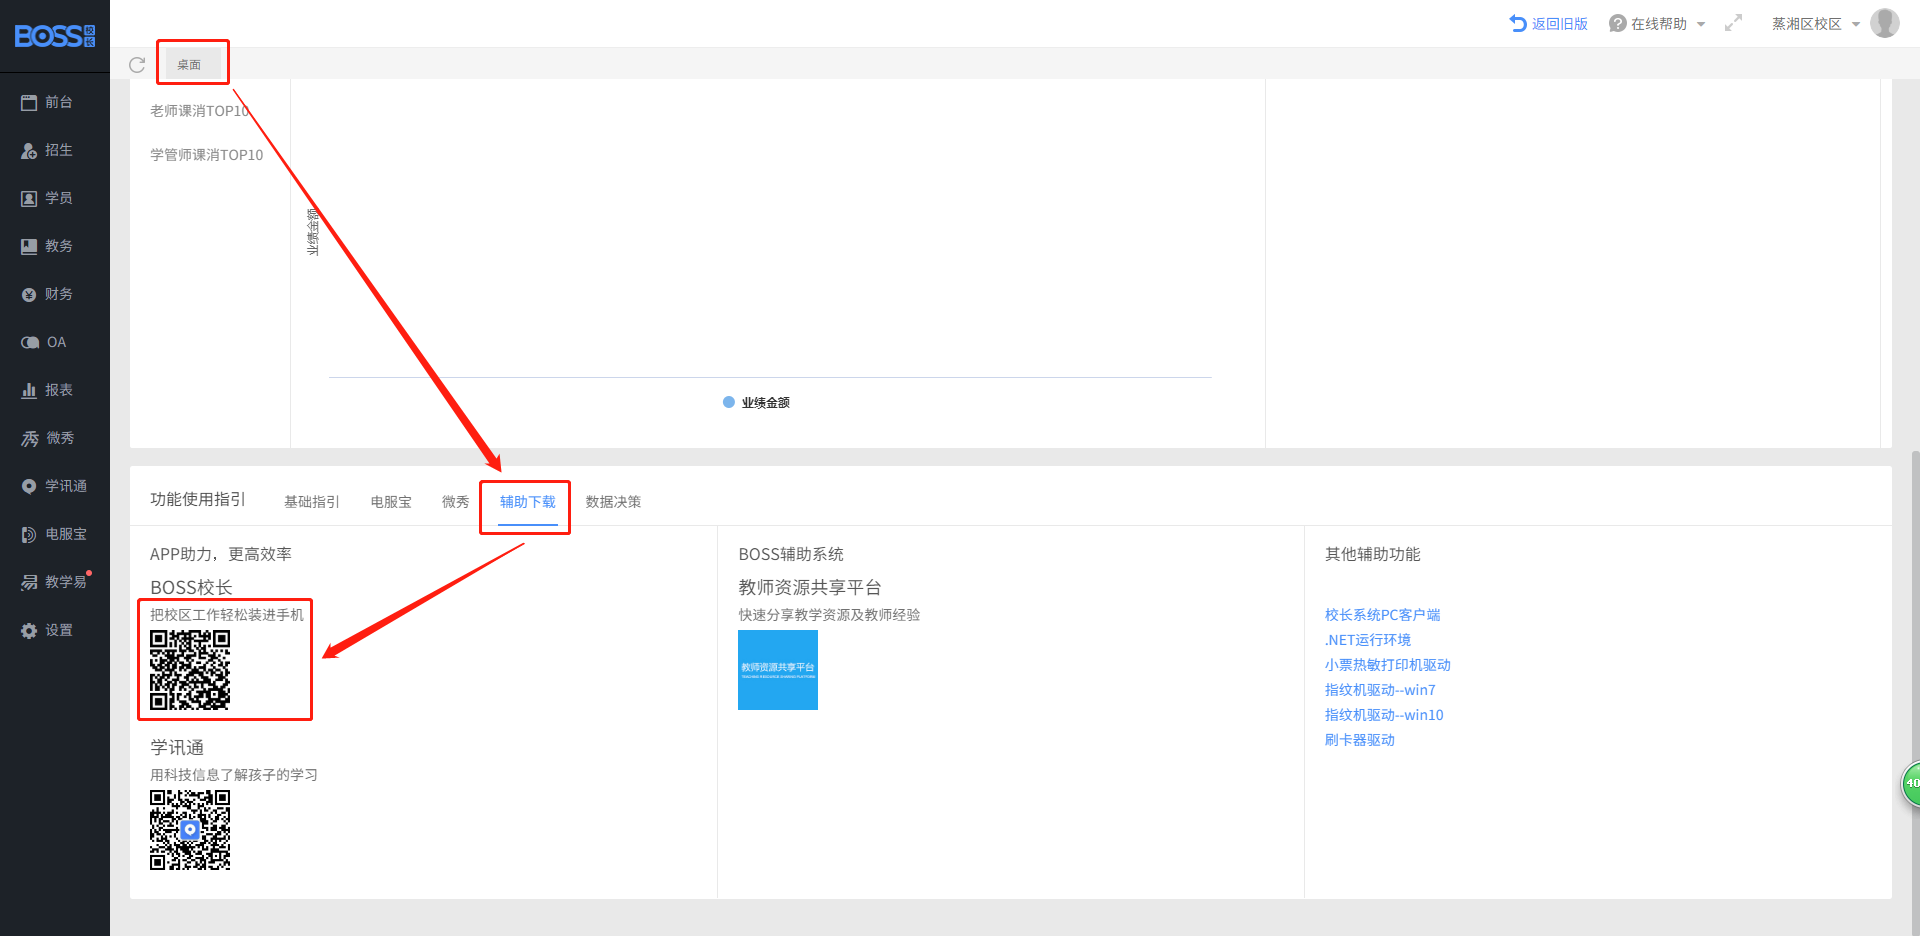This screenshot has width=1920, height=936.
Task: Open the 报表 chart icon
Action: pos(29,390)
